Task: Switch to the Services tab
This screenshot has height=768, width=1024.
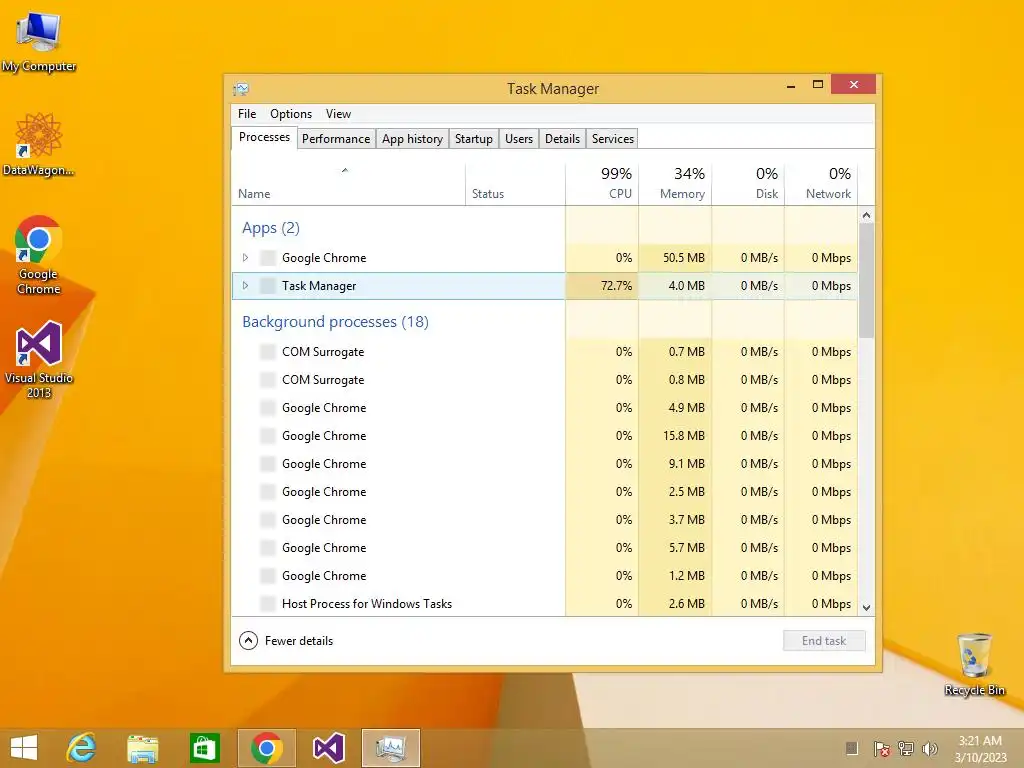Action: point(613,138)
